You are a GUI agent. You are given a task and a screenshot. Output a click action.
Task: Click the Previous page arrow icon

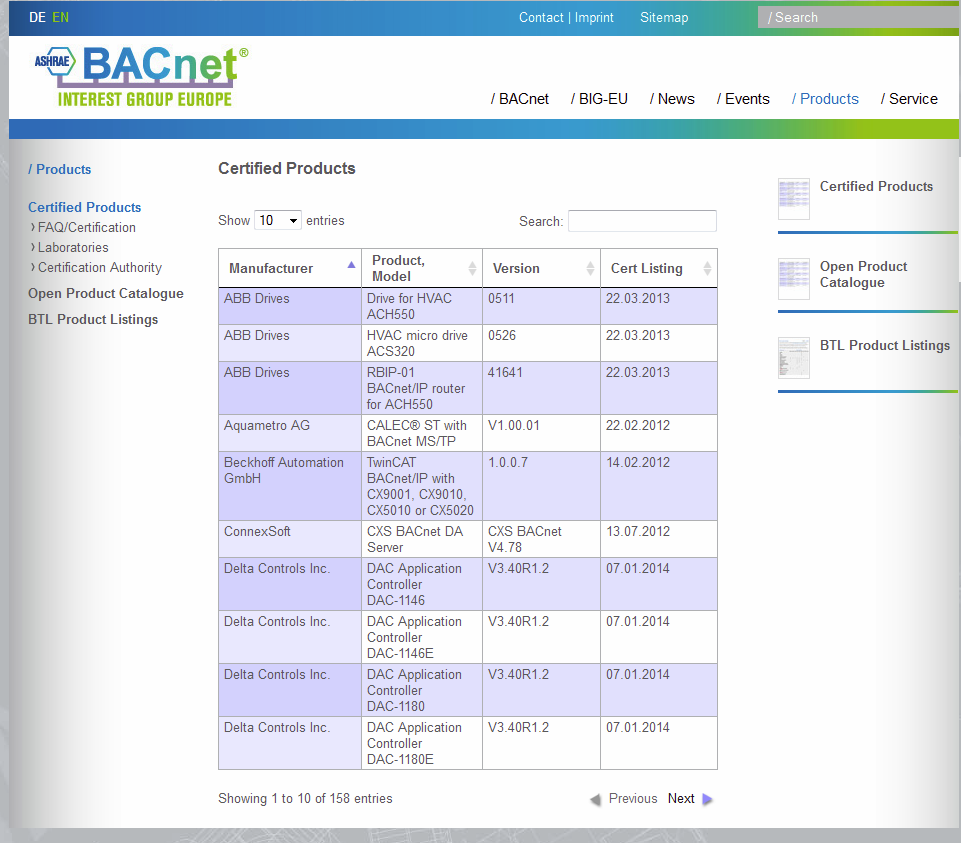[x=595, y=799]
